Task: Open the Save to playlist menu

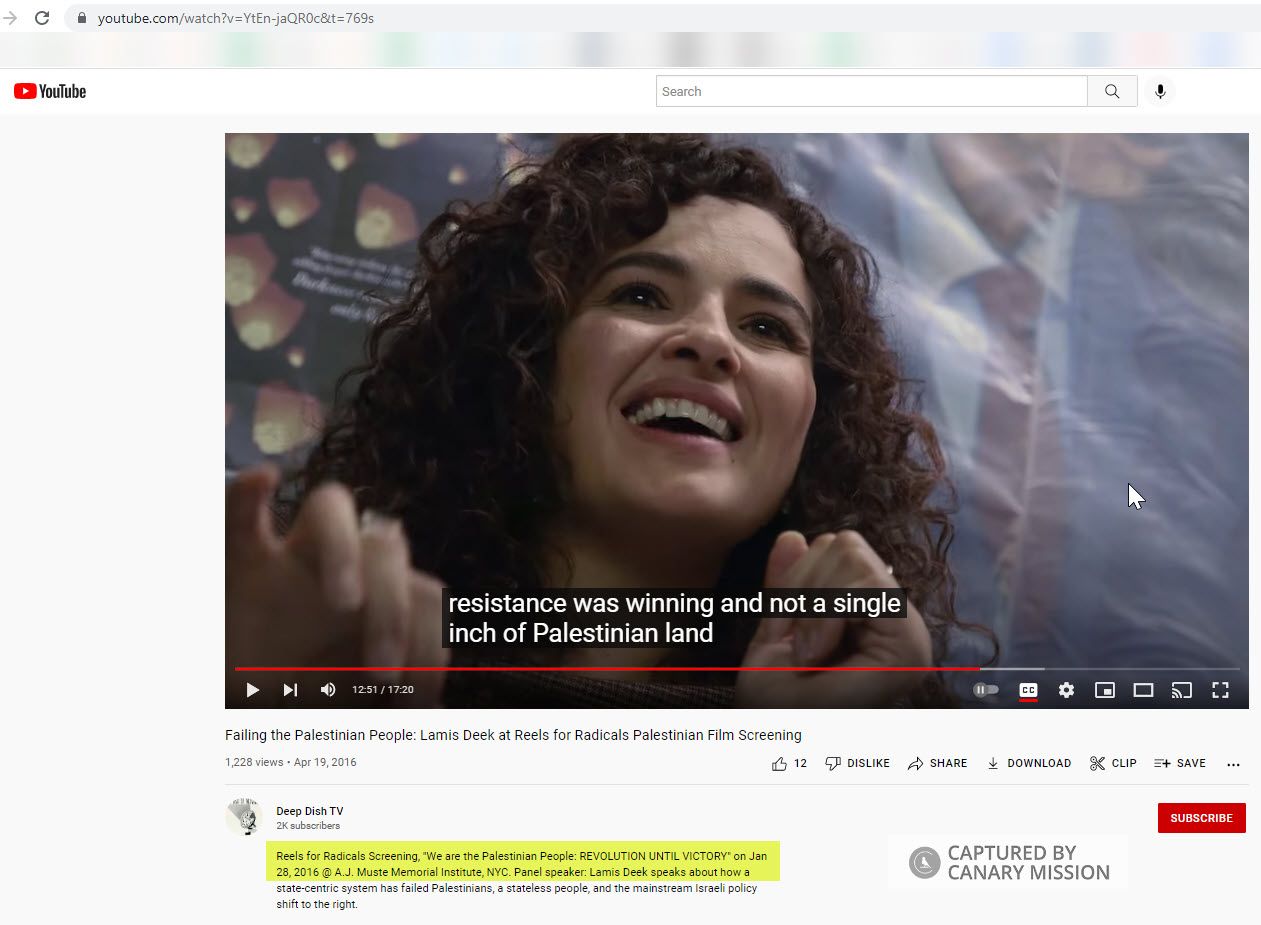Action: 1180,763
